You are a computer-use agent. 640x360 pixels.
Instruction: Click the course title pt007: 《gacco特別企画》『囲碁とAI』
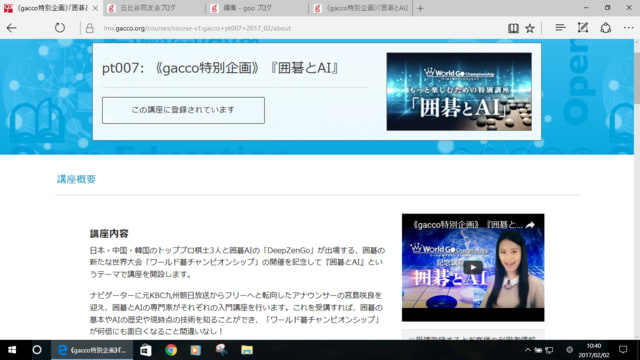pyautogui.click(x=221, y=68)
